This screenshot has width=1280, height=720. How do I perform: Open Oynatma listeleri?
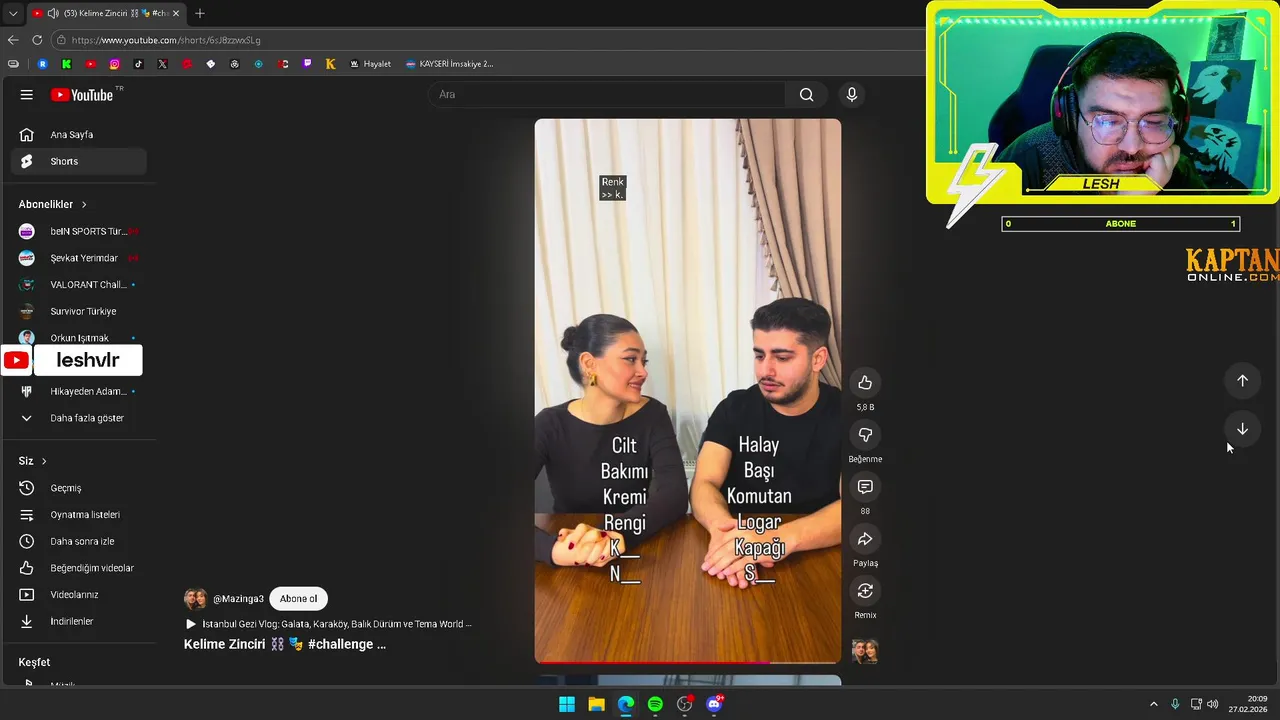pyautogui.click(x=79, y=515)
